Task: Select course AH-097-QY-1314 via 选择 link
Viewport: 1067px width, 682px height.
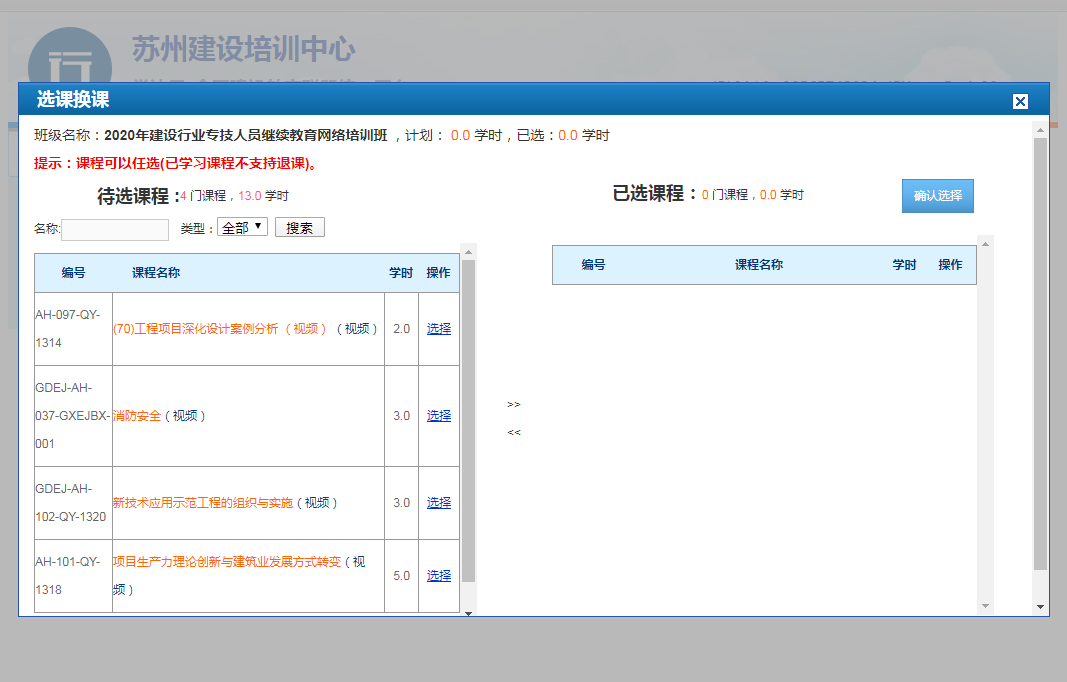Action: (x=438, y=329)
